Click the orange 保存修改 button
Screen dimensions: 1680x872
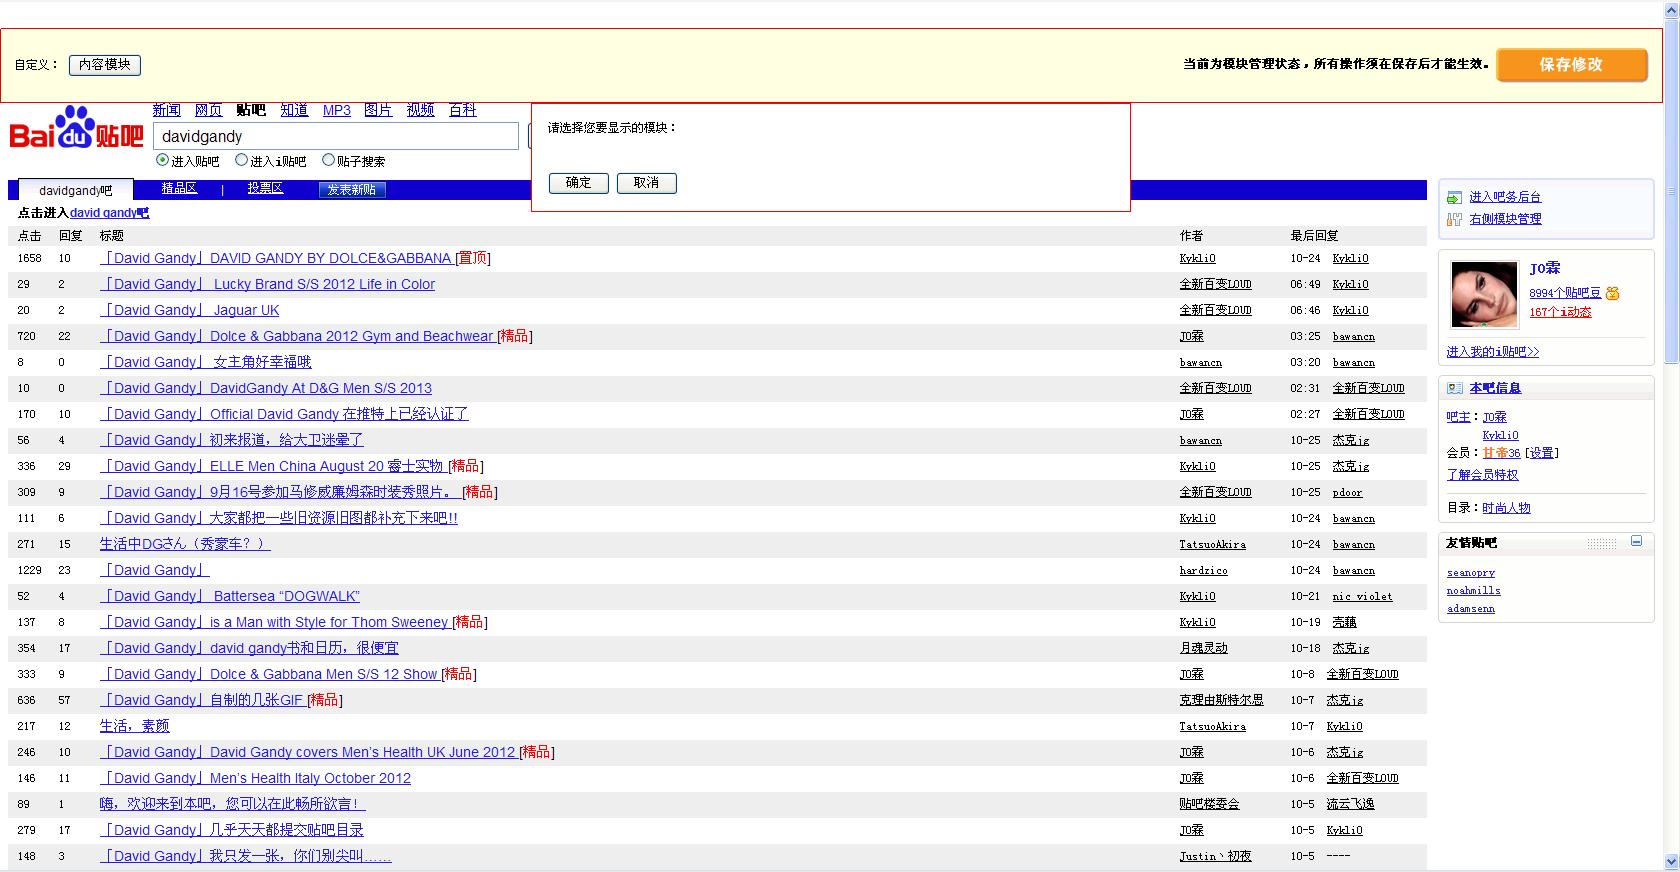click(x=1571, y=65)
